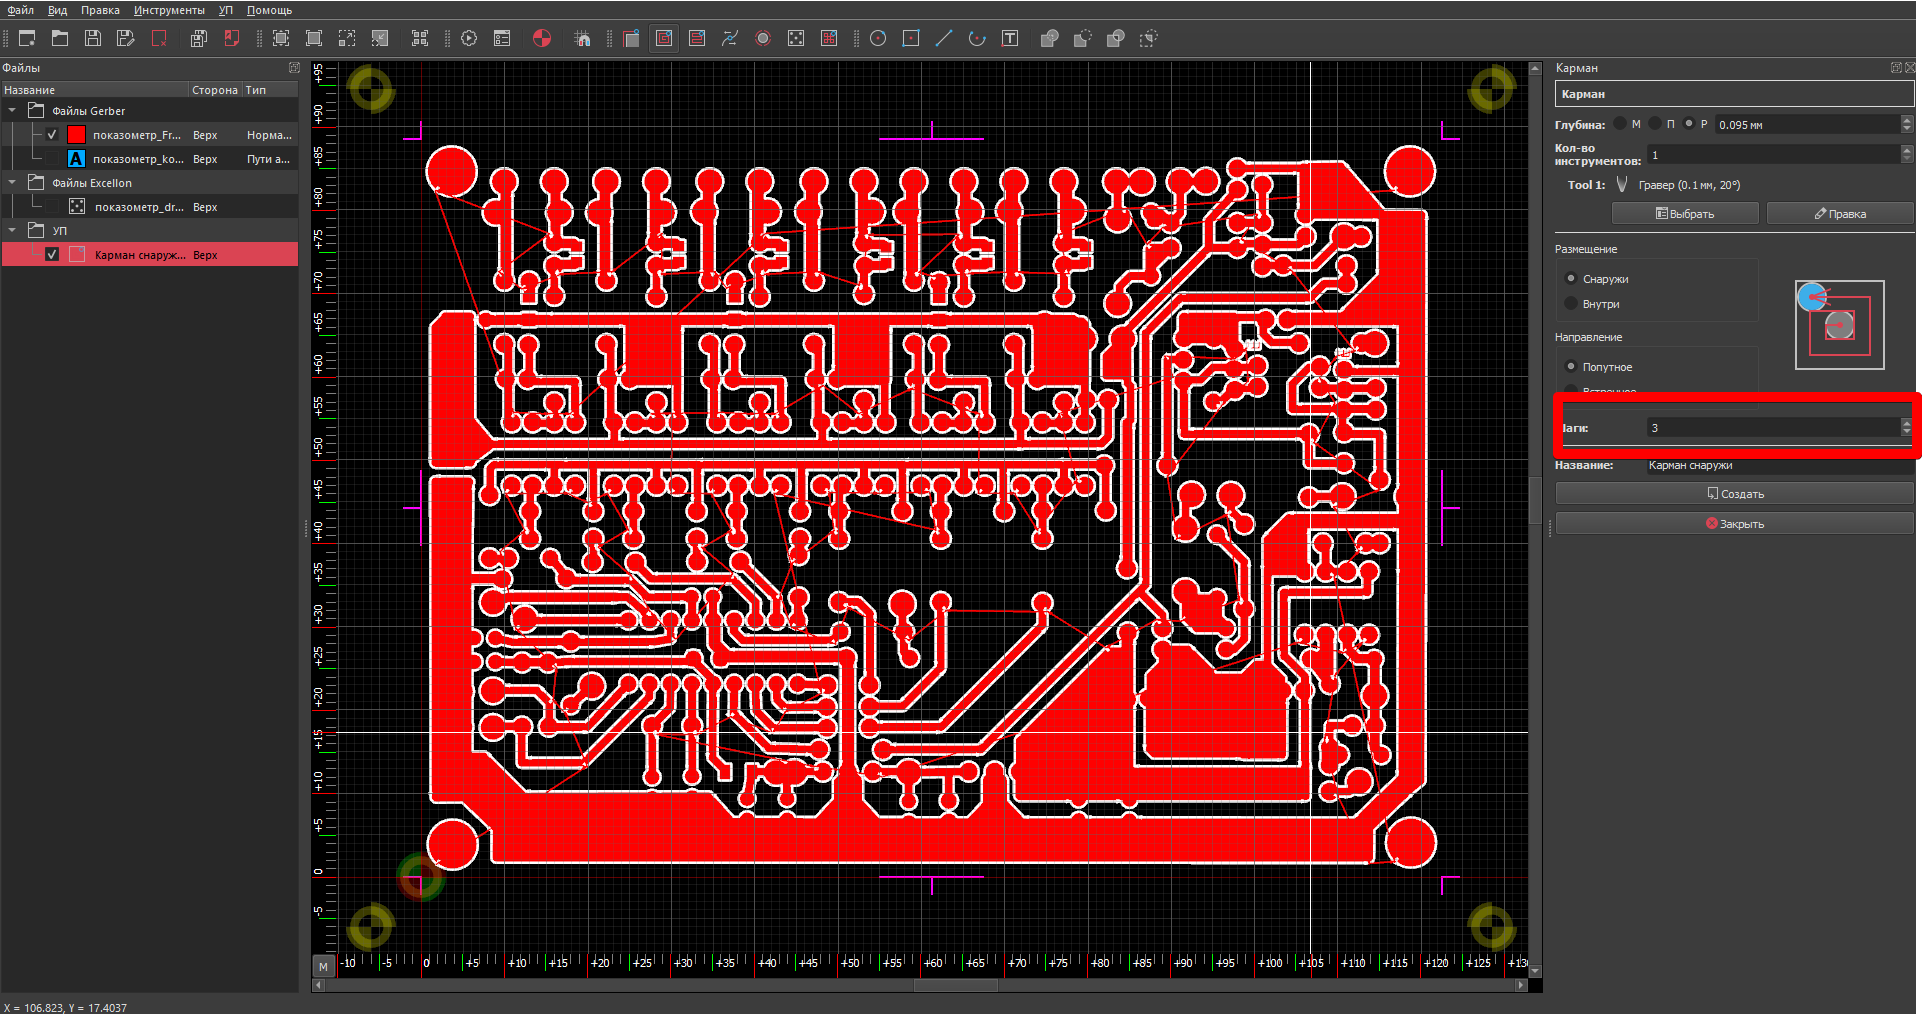Viewport: 1926px width, 1014px height.
Task: Click the red page toolbar icon
Action: pyautogui.click(x=232, y=38)
